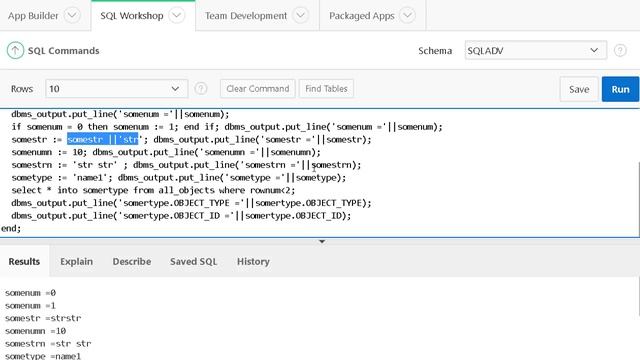Click the SQL Commands heading text
This screenshot has width=640, height=360.
point(63,51)
